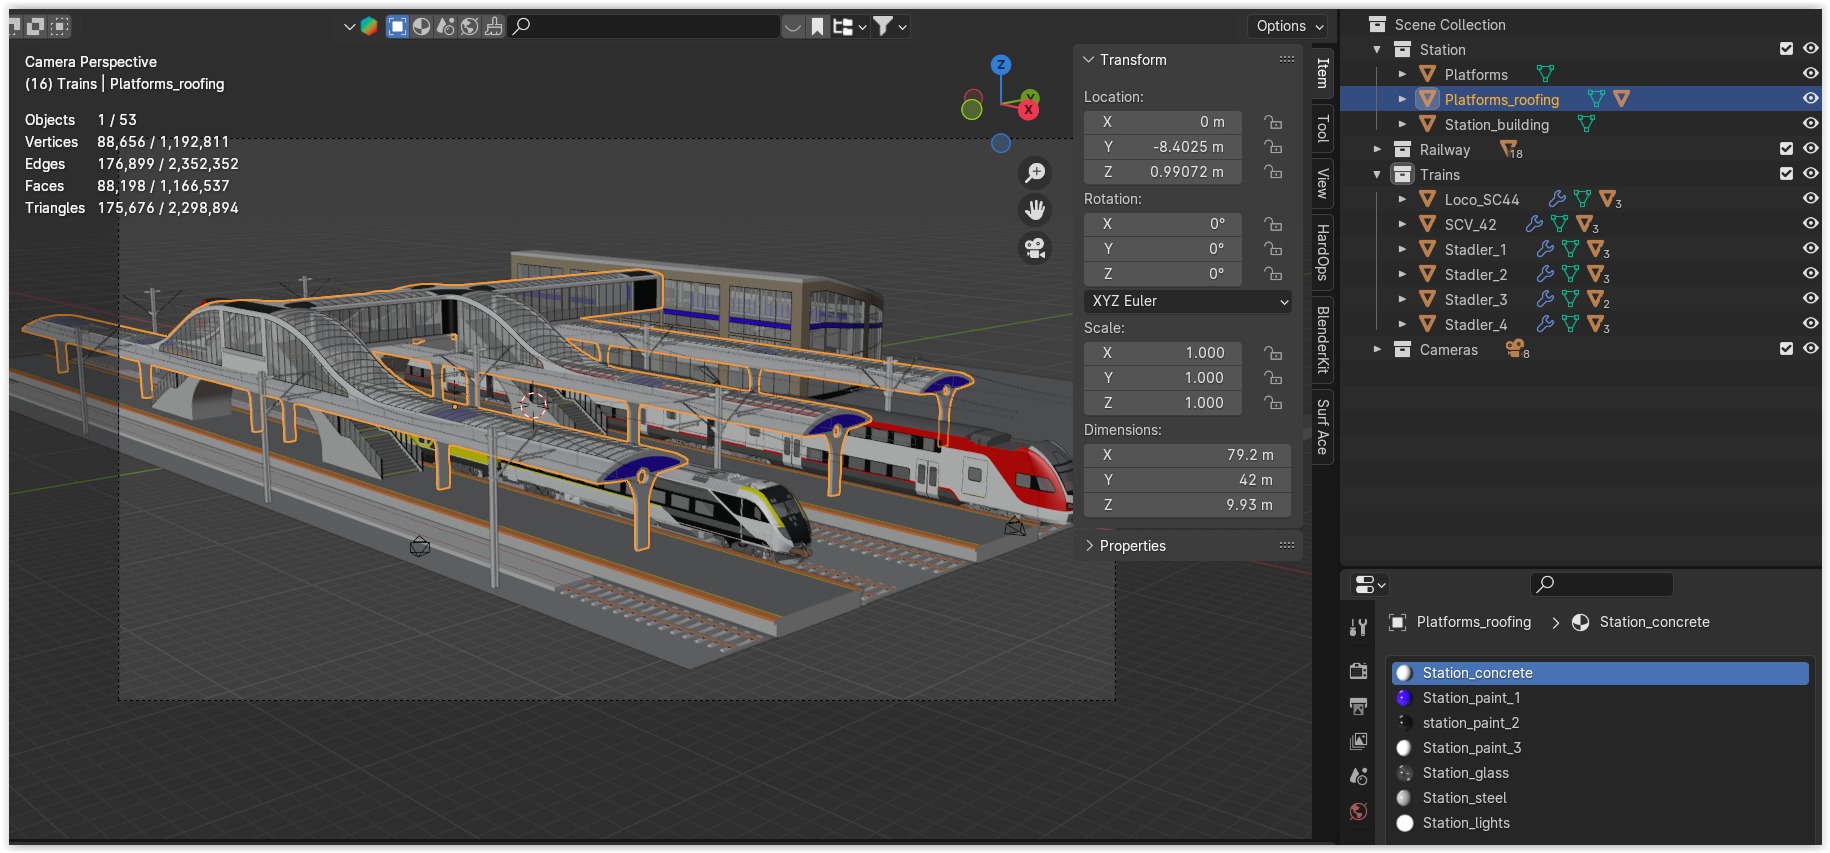1830x853 pixels.
Task: Select the model asset type icon in header
Action: point(397,27)
